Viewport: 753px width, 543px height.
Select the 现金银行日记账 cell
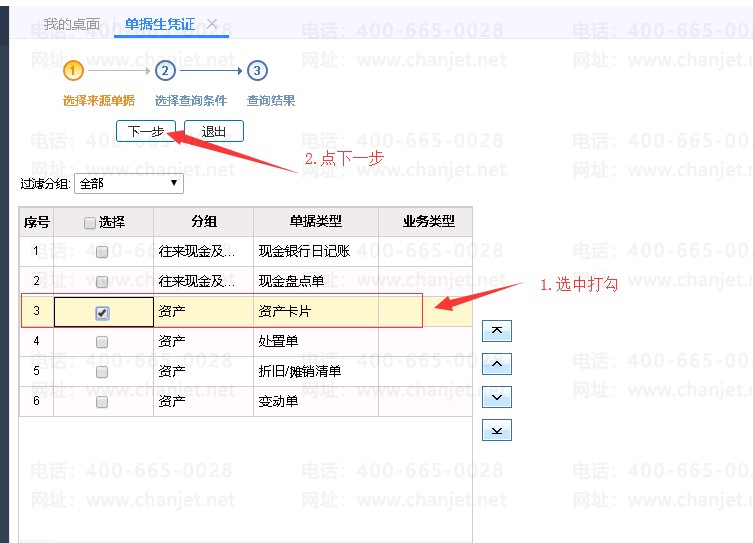[x=316, y=251]
